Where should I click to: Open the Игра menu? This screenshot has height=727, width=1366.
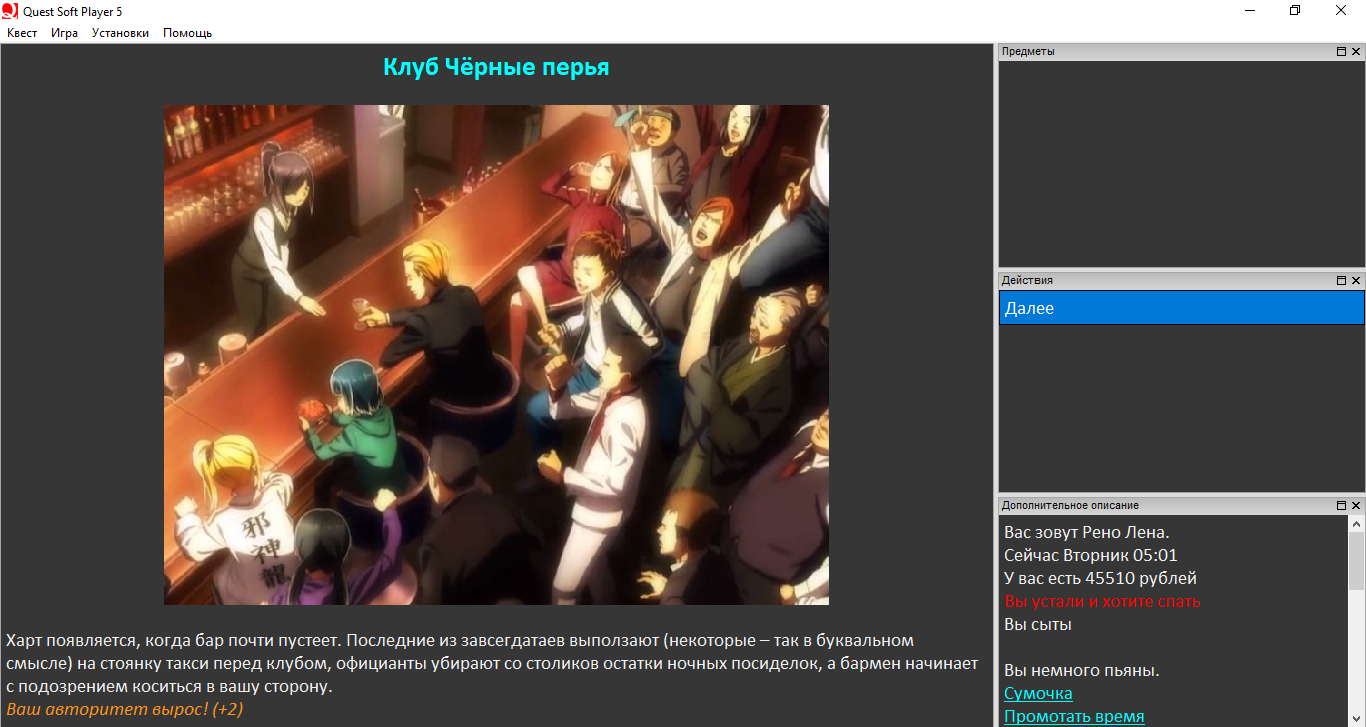tap(64, 33)
